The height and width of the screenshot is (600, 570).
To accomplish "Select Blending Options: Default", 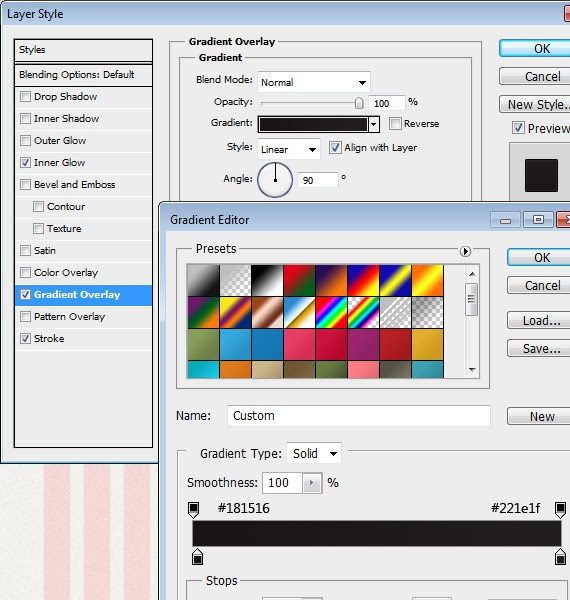I will coord(83,75).
